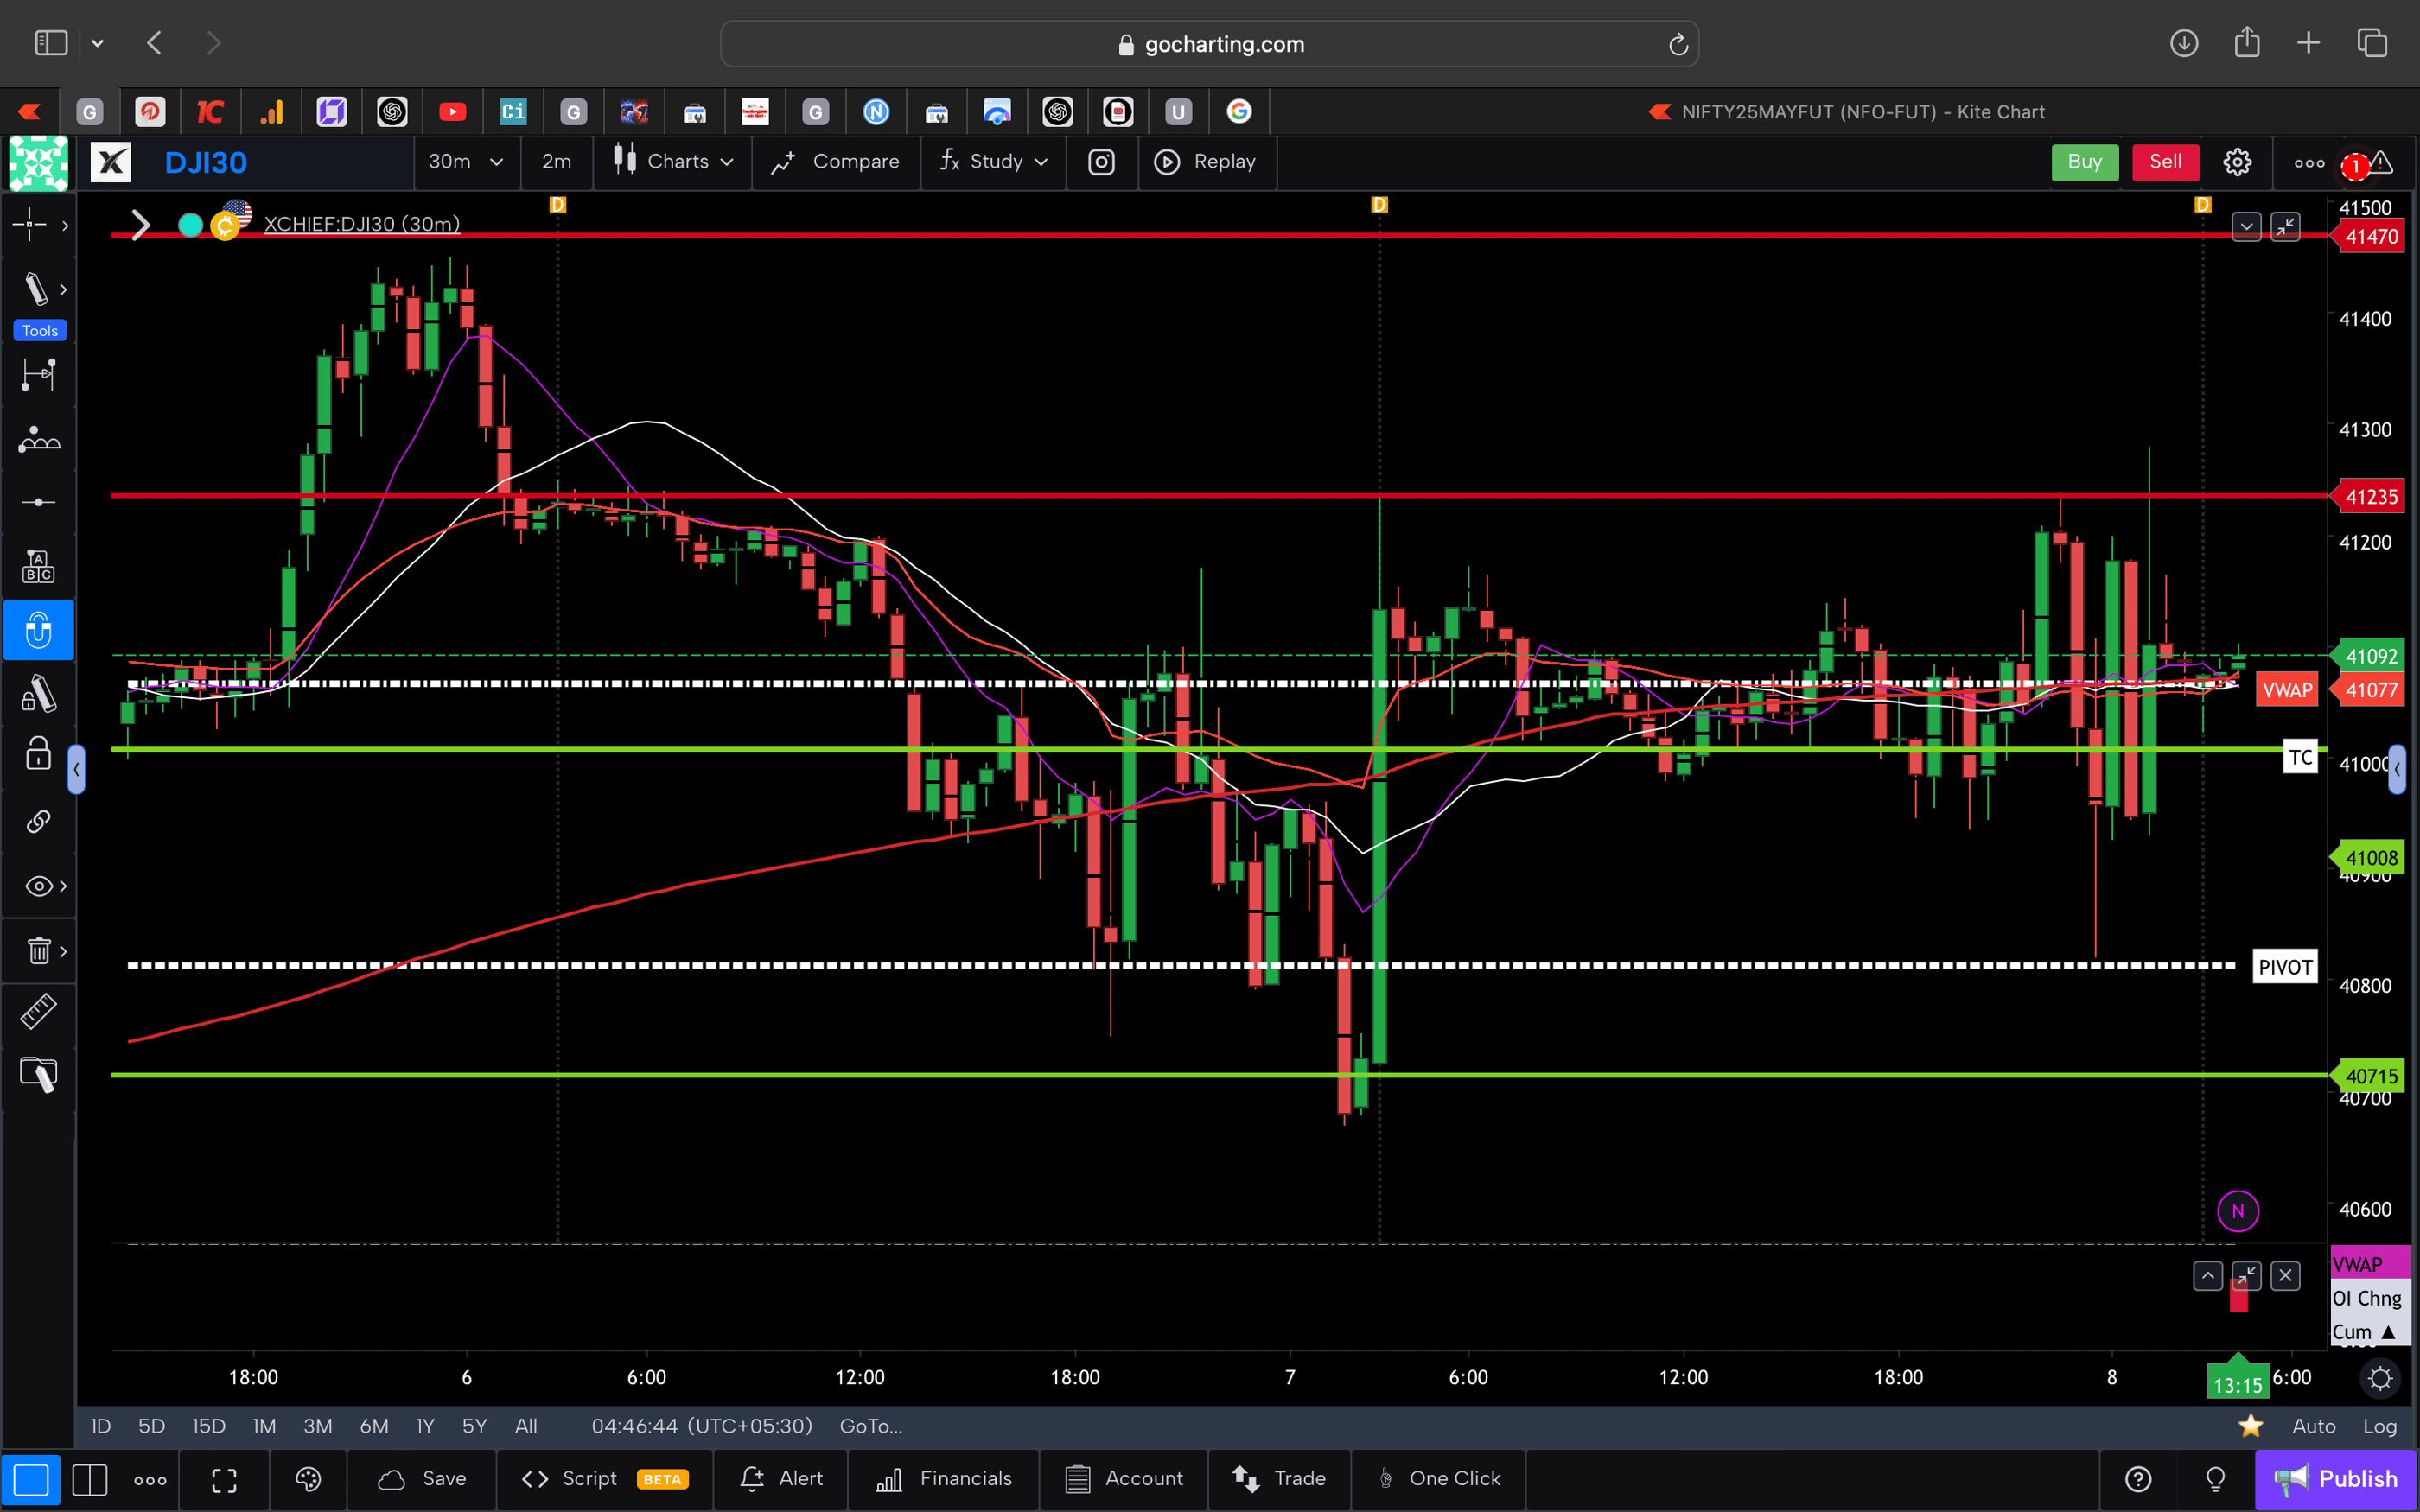The width and height of the screenshot is (2420, 1512).
Task: Open the 30m timeframe dropdown
Action: pos(466,162)
